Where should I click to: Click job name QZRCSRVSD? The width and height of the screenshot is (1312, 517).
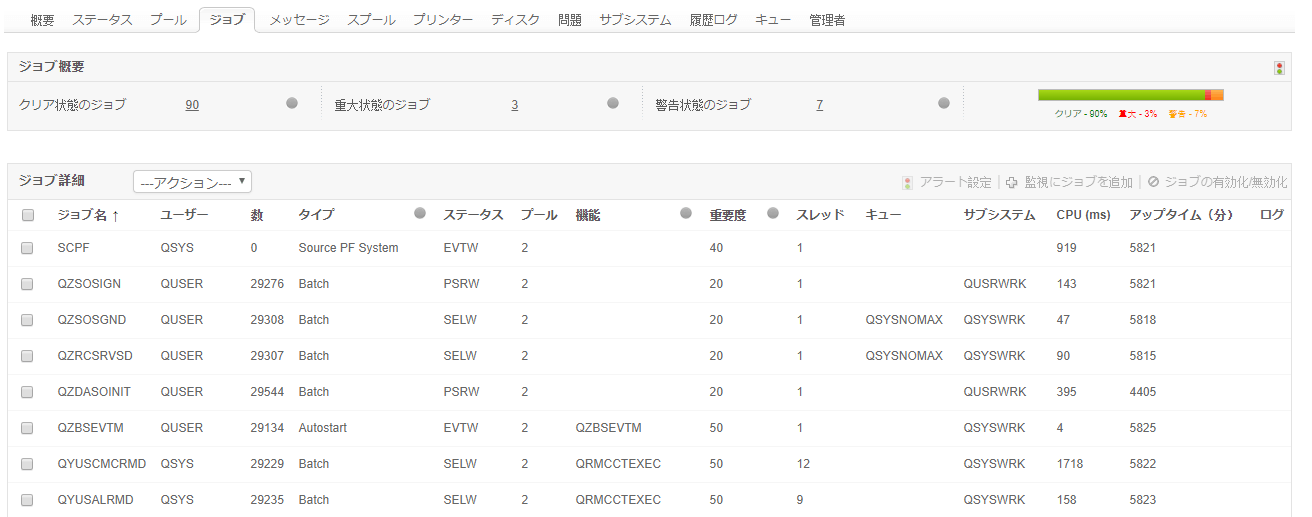coord(95,356)
